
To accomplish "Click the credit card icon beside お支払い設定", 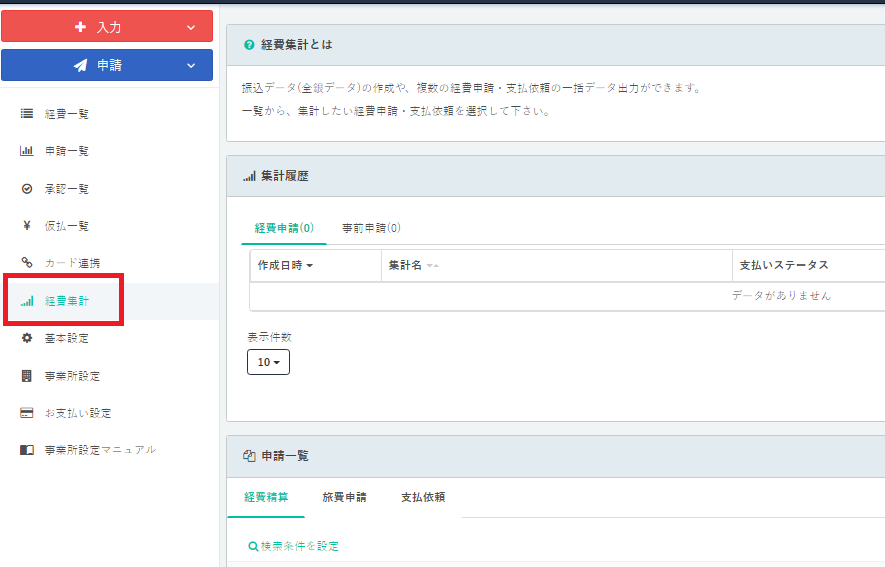I will (27, 413).
